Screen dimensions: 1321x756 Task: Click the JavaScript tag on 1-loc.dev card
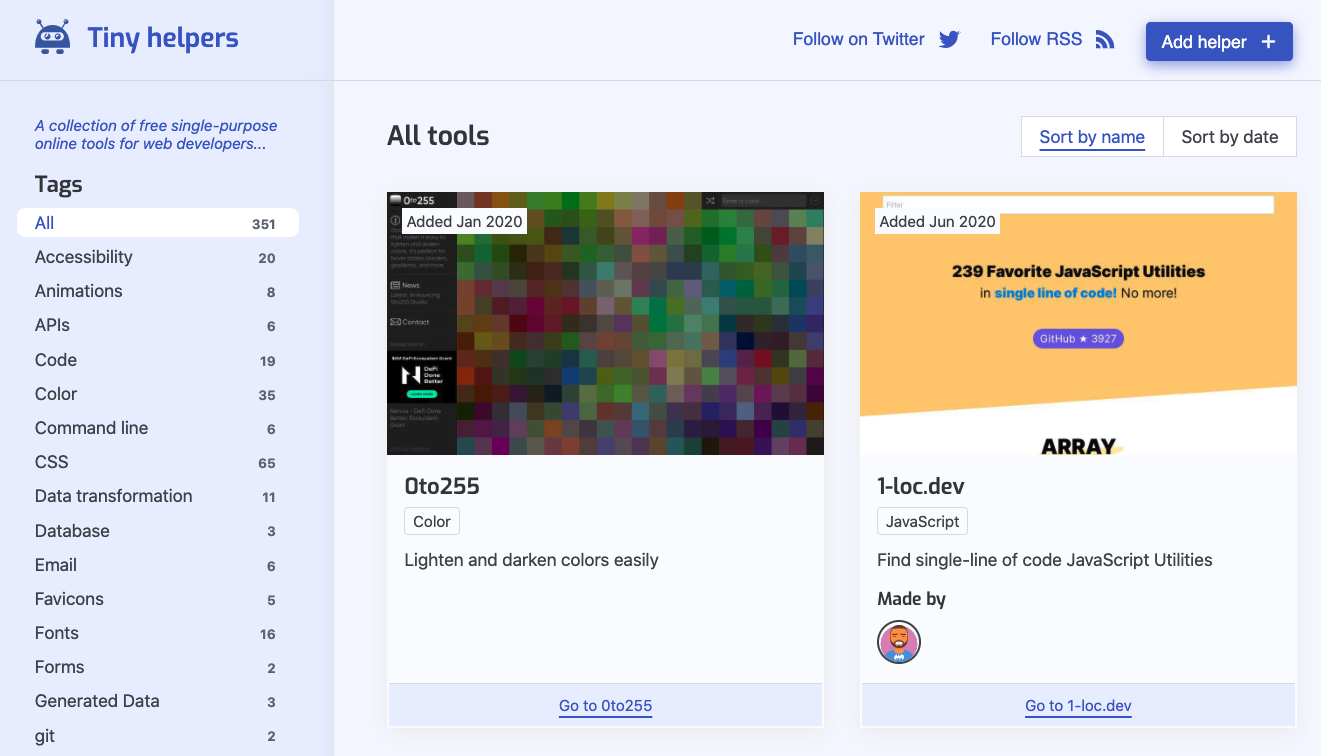[922, 521]
